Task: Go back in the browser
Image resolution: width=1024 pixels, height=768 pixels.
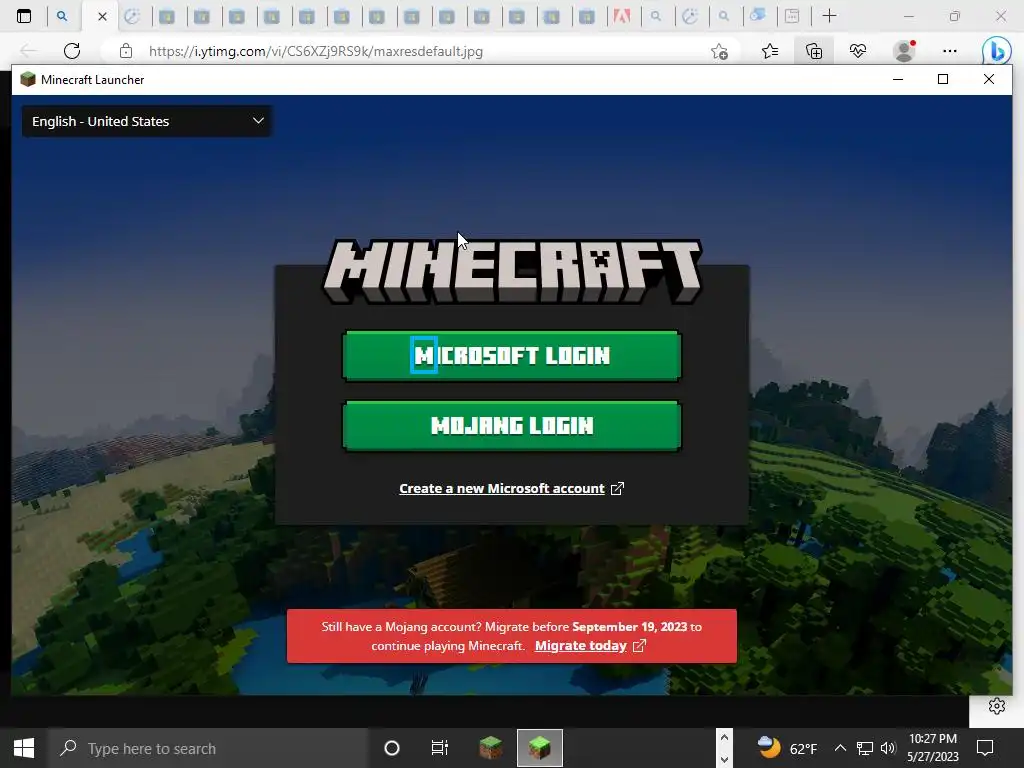Action: (x=28, y=51)
